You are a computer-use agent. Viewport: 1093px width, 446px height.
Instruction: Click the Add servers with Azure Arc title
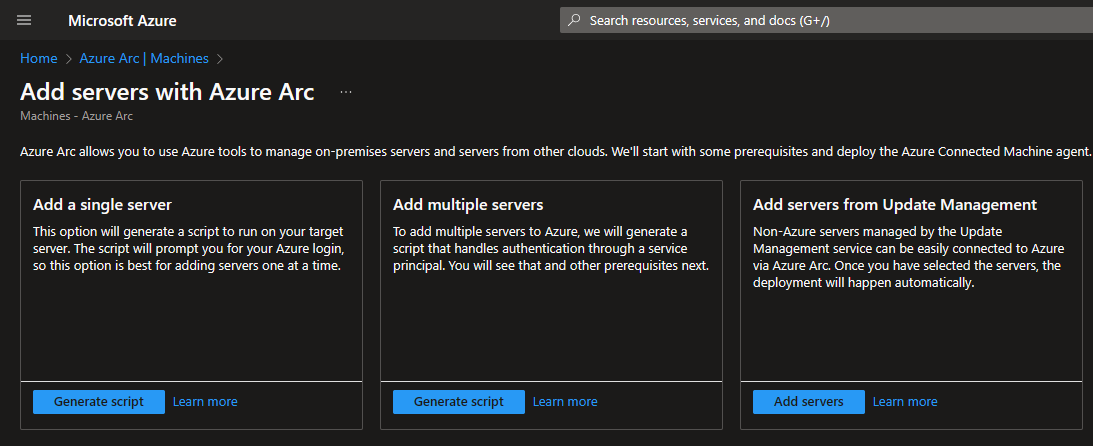(x=167, y=92)
